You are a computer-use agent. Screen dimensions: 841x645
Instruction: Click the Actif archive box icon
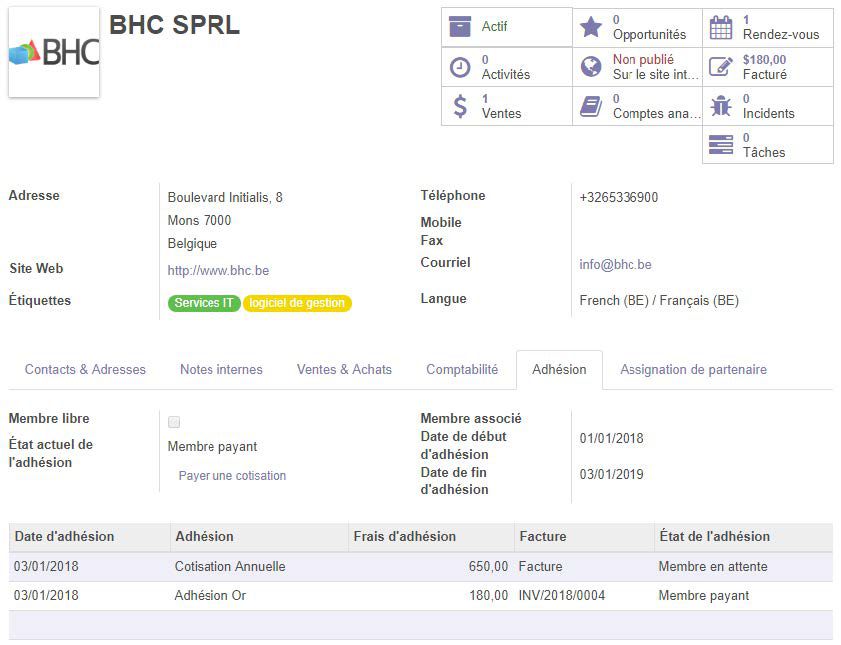pos(460,27)
